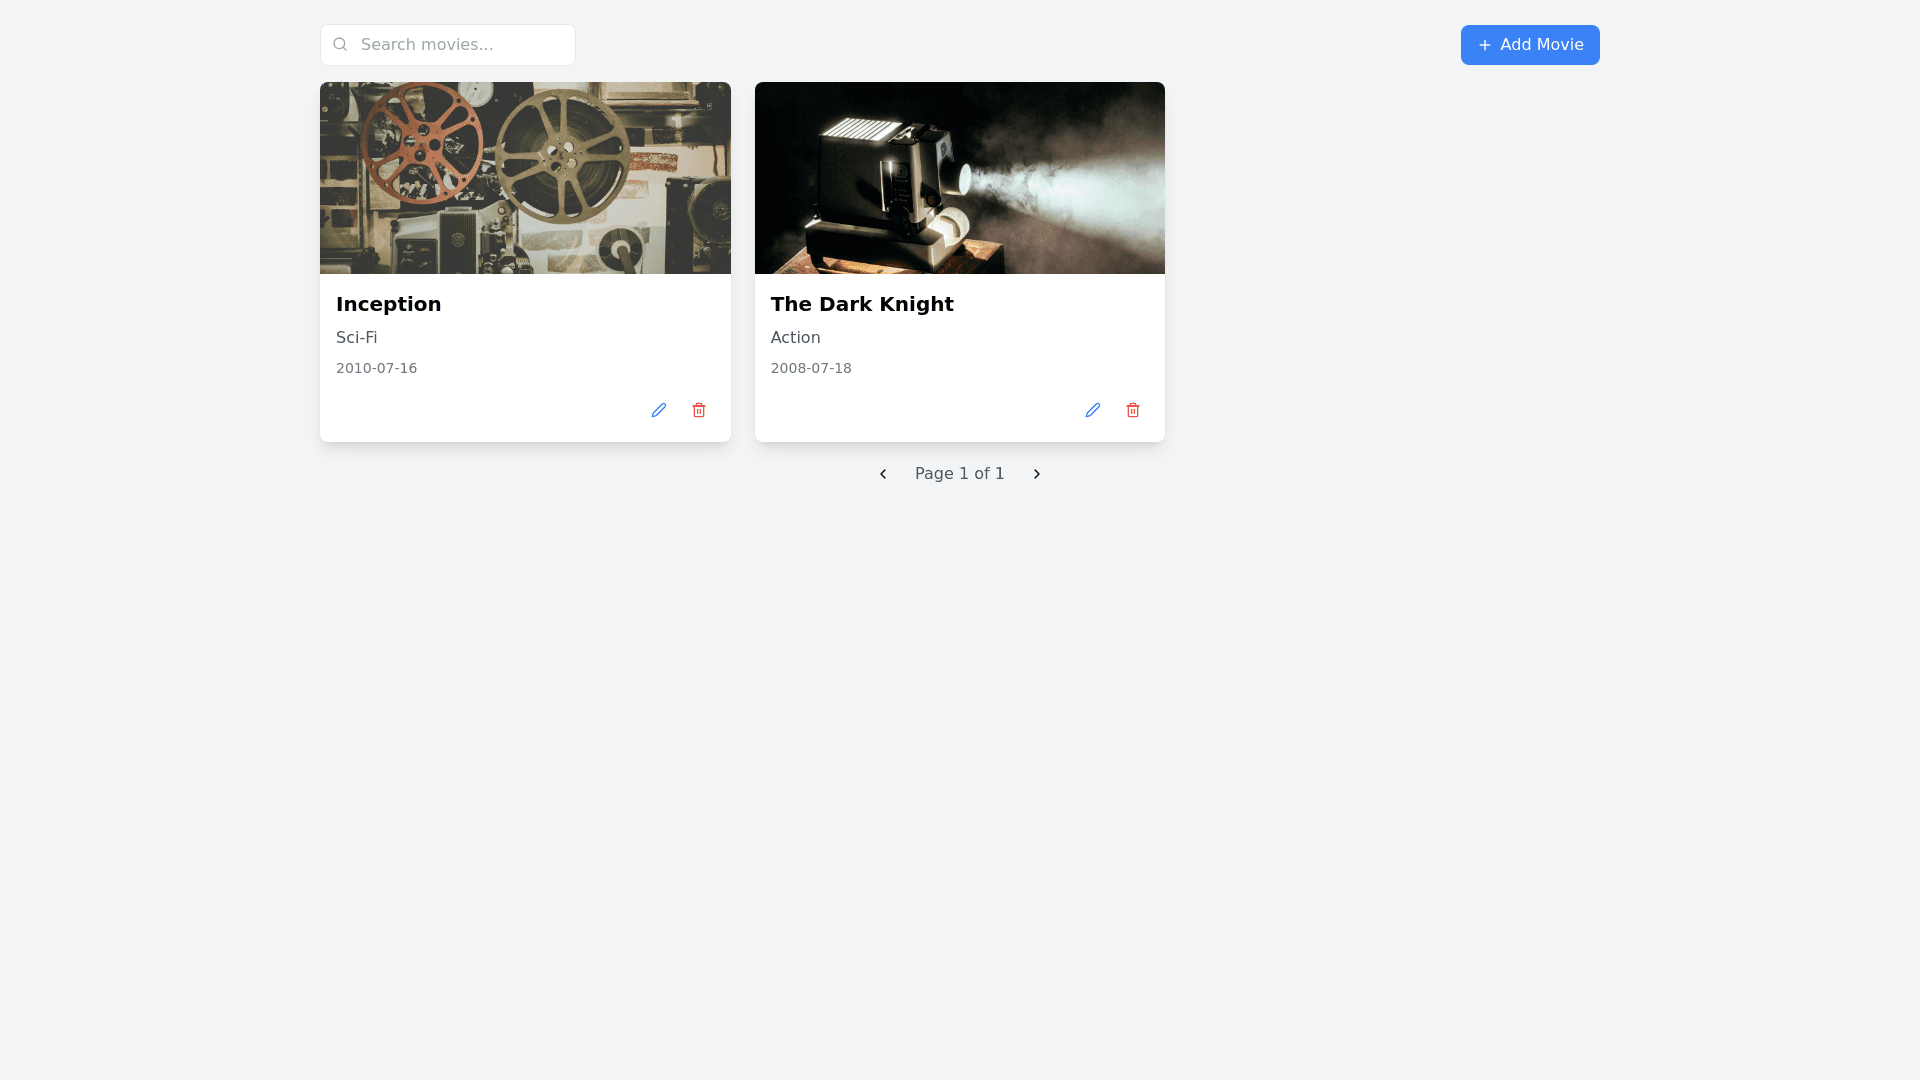
Task: Delete the Inception movie
Action: [x=699, y=410]
